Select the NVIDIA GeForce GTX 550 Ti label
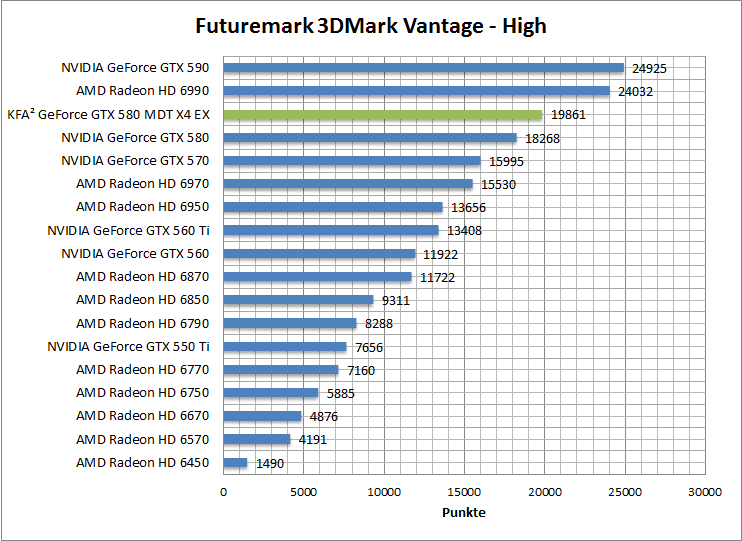The image size is (742, 541). (128, 346)
